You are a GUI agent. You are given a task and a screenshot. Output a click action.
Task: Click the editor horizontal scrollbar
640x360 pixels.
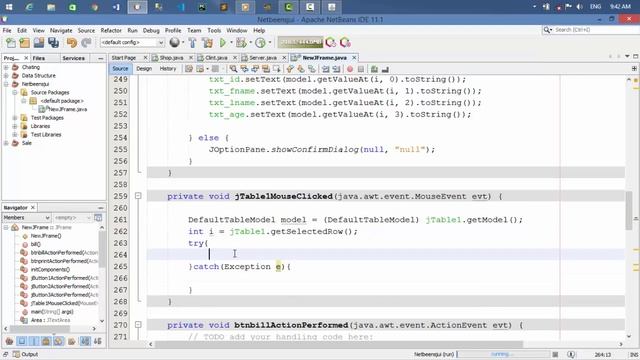click(x=339, y=344)
